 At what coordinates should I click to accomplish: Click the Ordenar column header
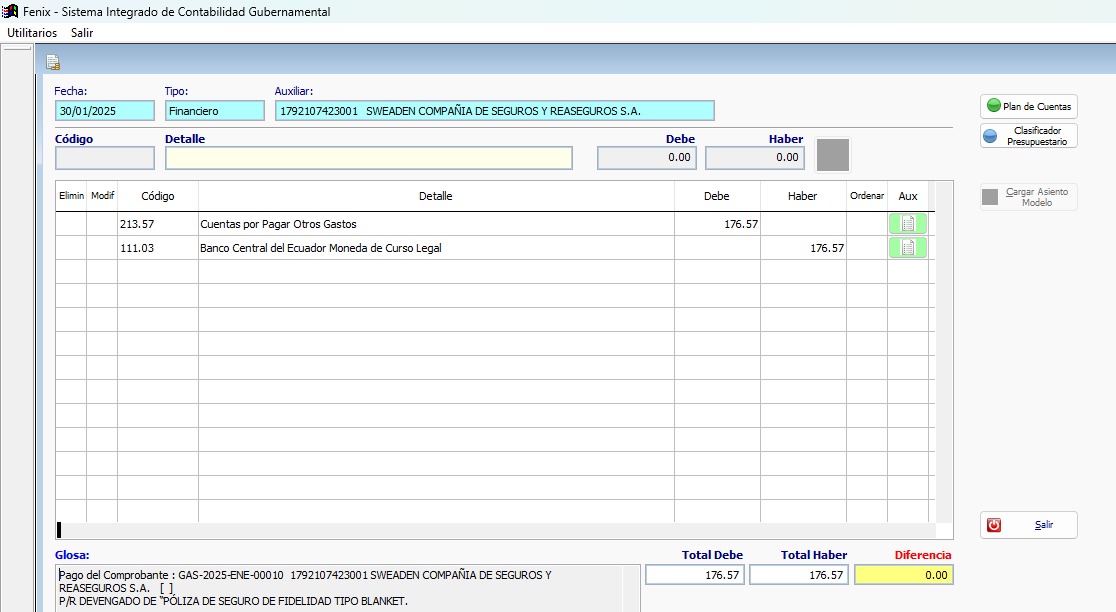pyautogui.click(x=866, y=196)
